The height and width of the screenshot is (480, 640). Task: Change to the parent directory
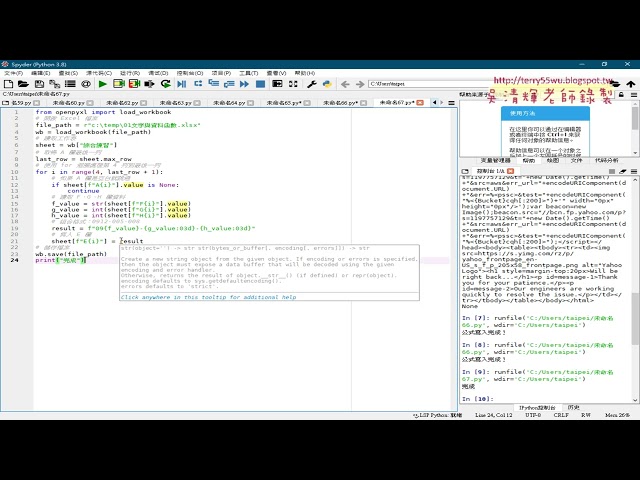pyautogui.click(x=631, y=84)
